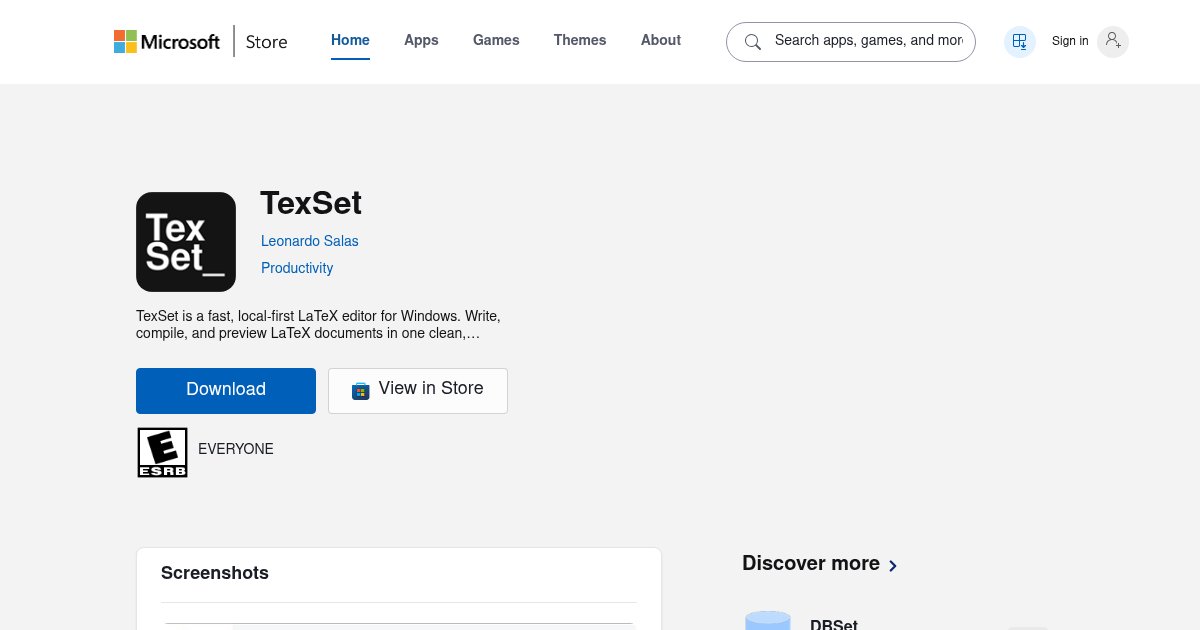The height and width of the screenshot is (630, 1200).
Task: Expand the truncated TexSet description
Action: coord(318,324)
